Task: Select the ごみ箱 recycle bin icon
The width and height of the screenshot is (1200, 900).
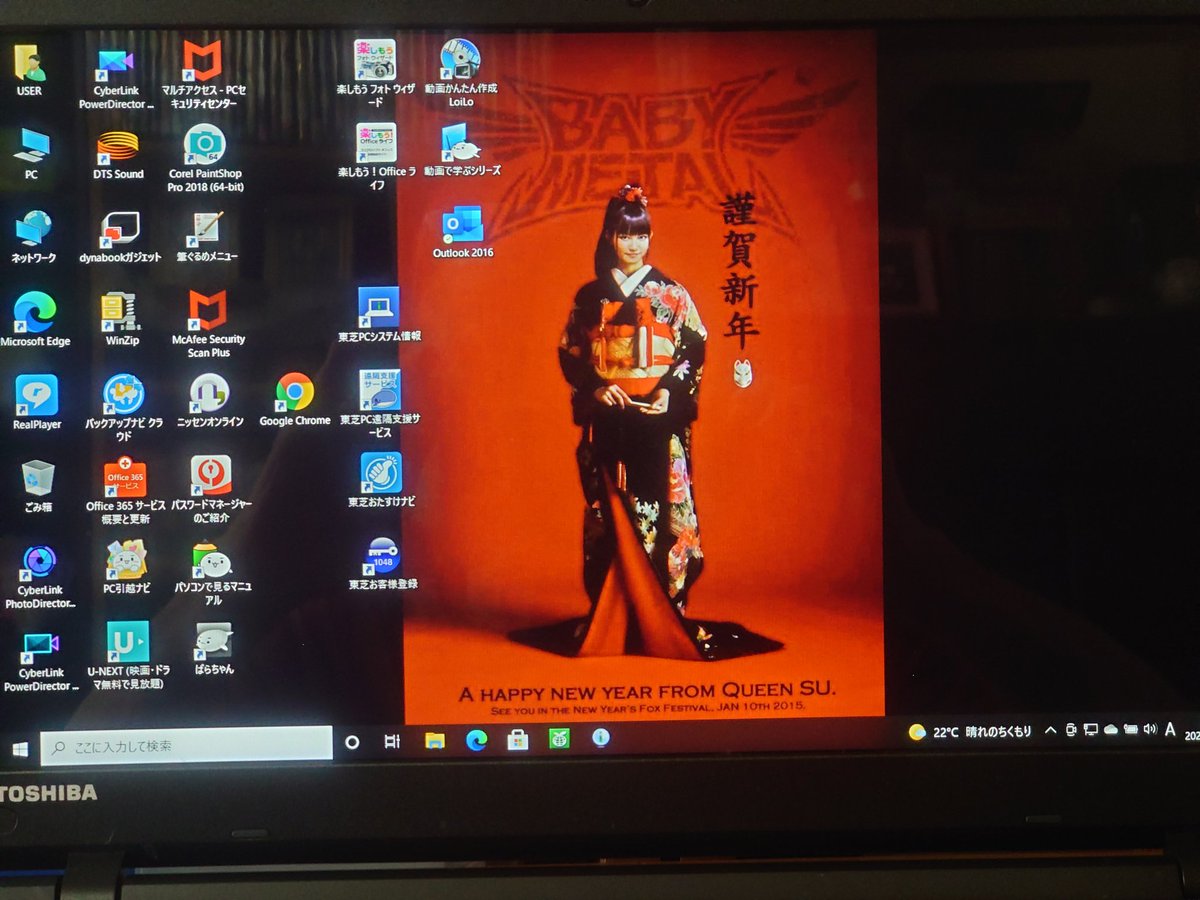Action: pyautogui.click(x=38, y=487)
